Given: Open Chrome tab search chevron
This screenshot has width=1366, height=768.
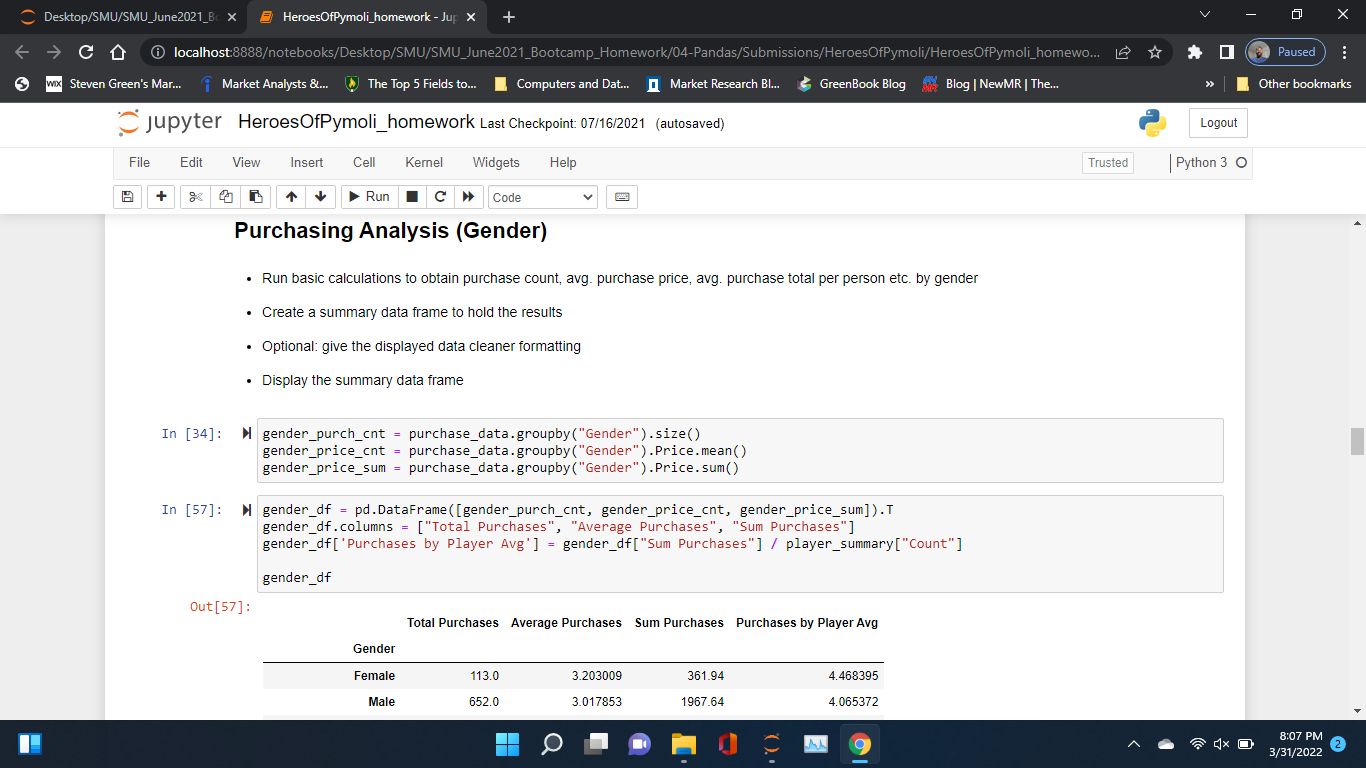Looking at the screenshot, I should tap(1204, 16).
